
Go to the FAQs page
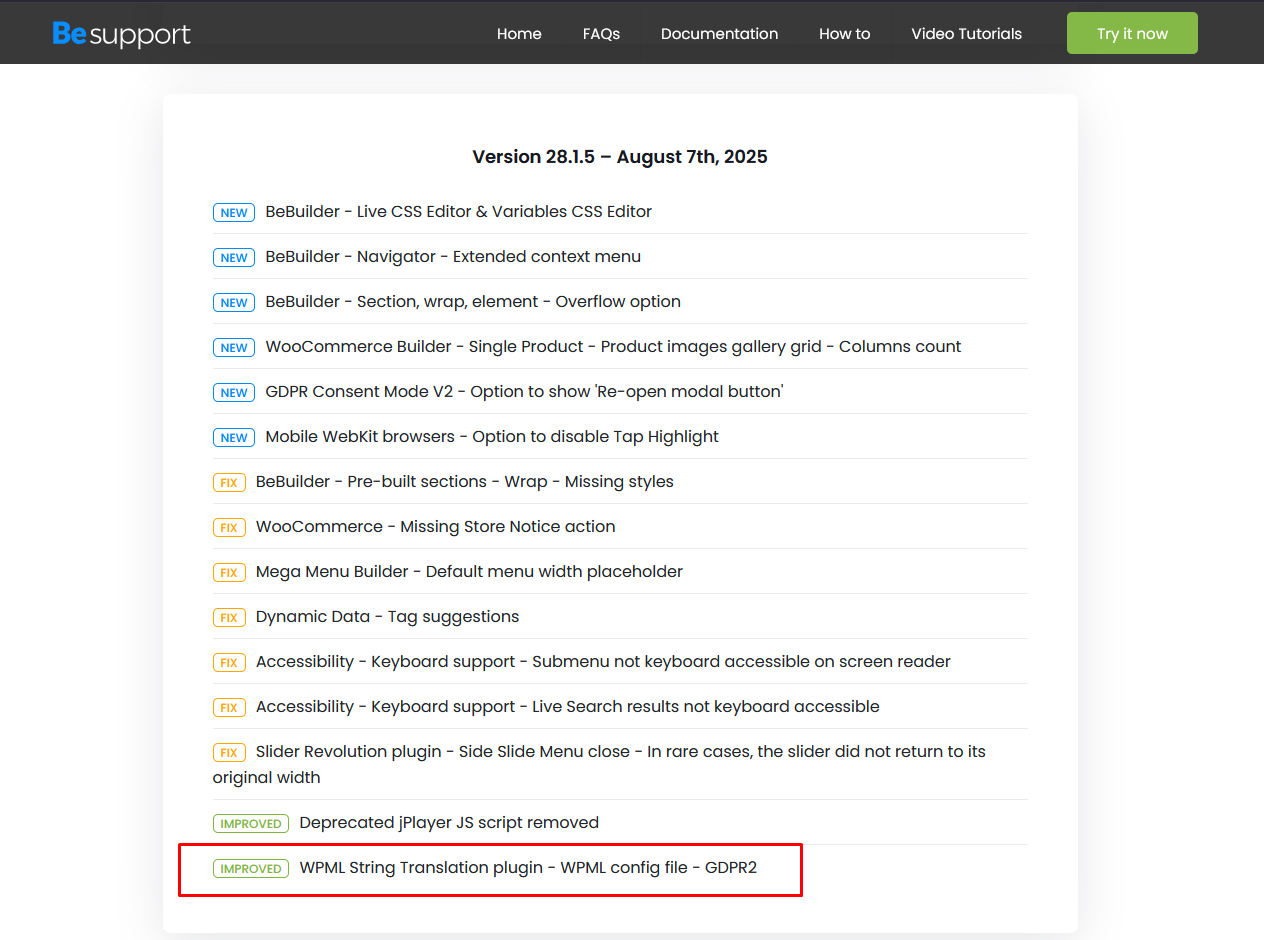click(x=601, y=34)
